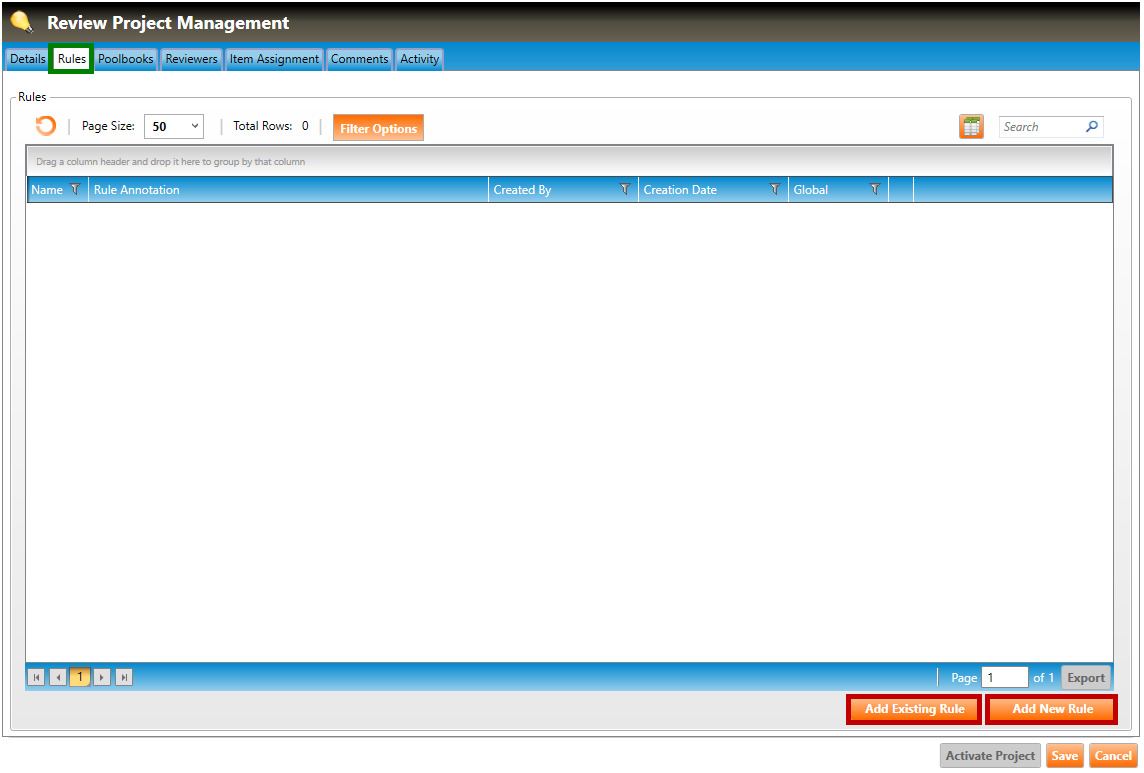The width and height of the screenshot is (1144, 773).
Task: Go to the first page of results
Action: tap(37, 678)
